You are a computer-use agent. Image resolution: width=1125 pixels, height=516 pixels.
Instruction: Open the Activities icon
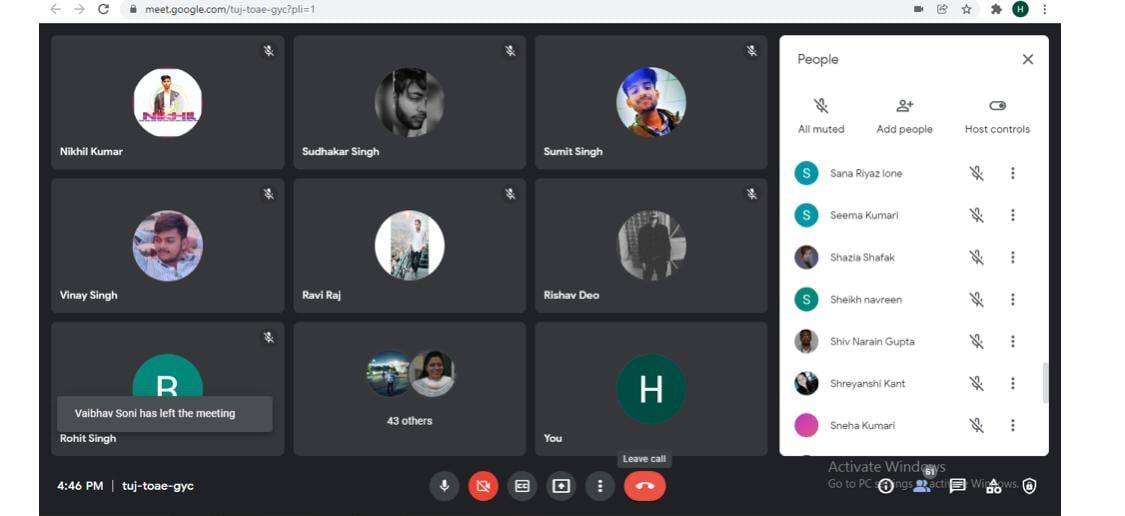point(993,486)
